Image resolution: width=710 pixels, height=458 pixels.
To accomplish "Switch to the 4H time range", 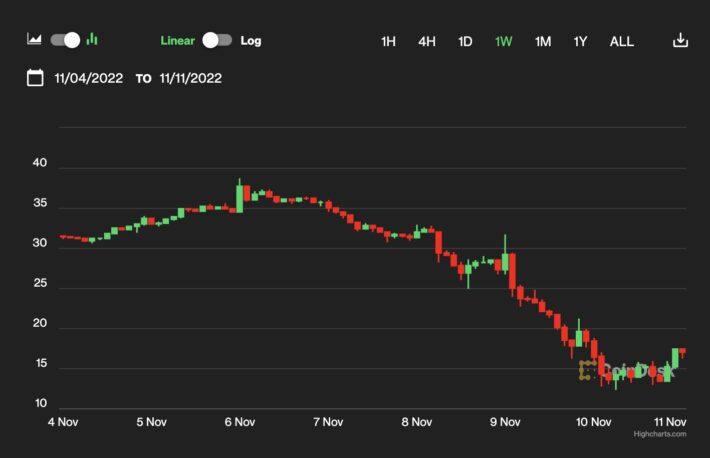I will pyautogui.click(x=427, y=42).
